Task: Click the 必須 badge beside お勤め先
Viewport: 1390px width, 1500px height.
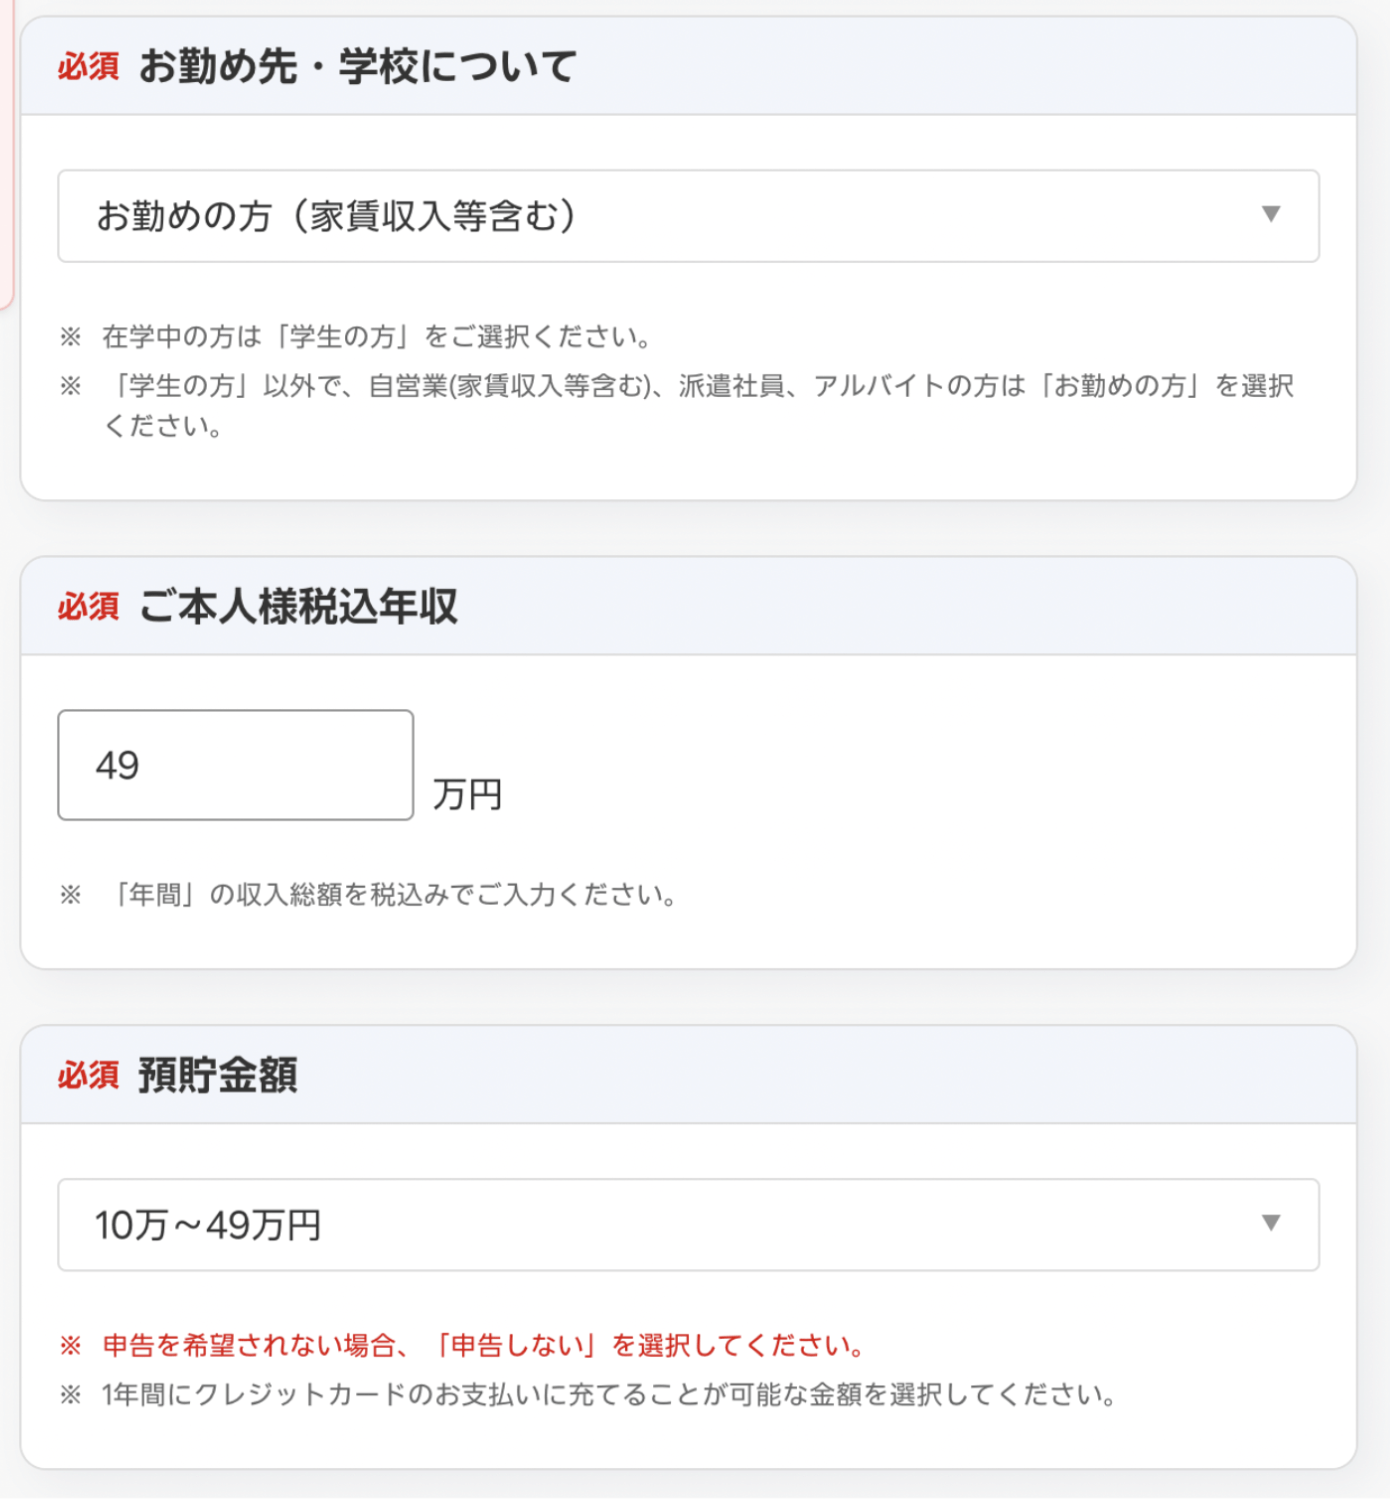Action: [x=88, y=67]
